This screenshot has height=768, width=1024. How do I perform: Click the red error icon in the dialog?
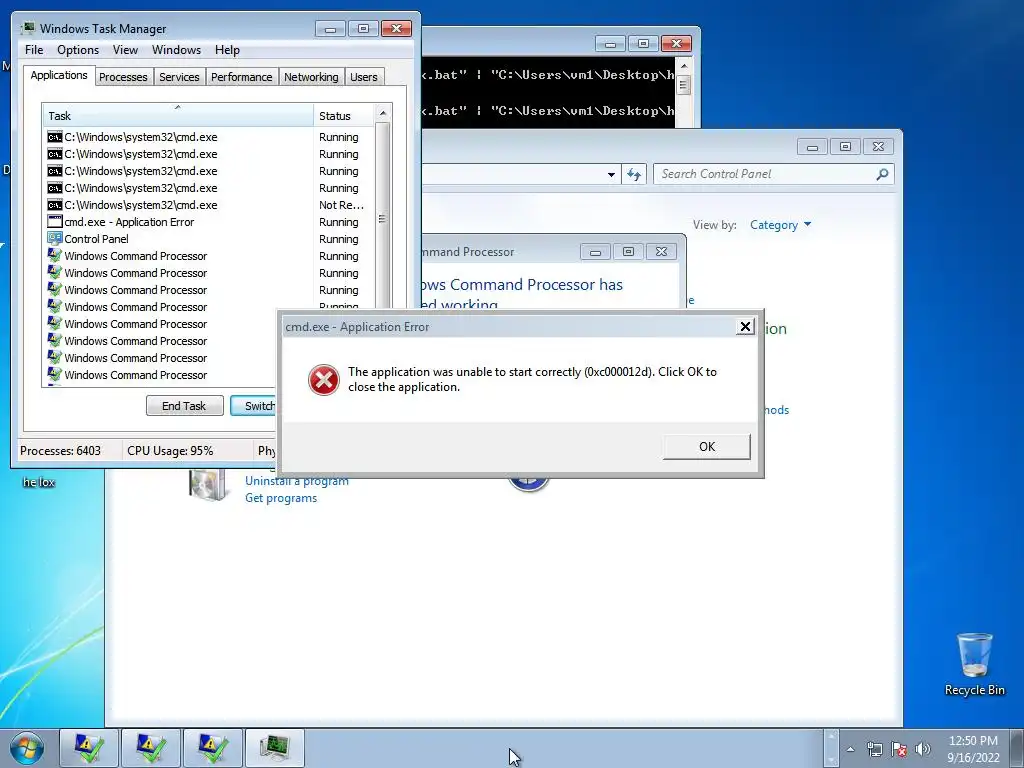click(323, 380)
